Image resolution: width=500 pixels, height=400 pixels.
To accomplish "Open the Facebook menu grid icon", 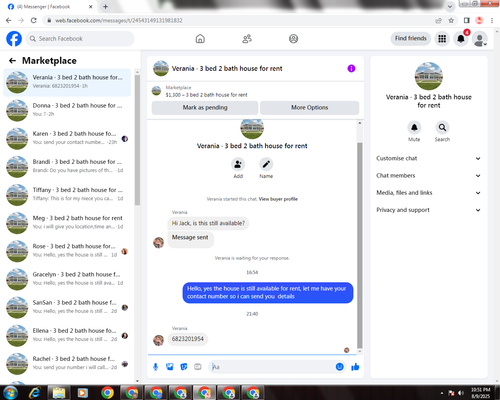I will [x=442, y=39].
